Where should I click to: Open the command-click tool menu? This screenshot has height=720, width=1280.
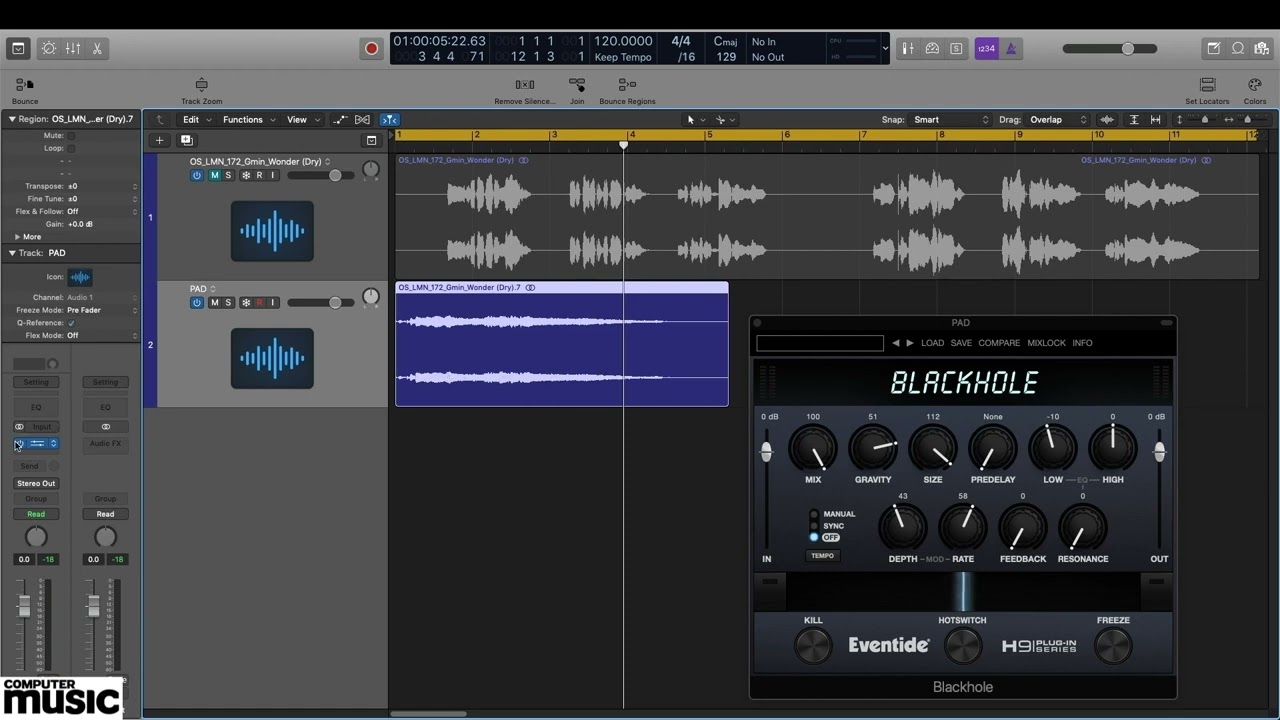pos(725,120)
